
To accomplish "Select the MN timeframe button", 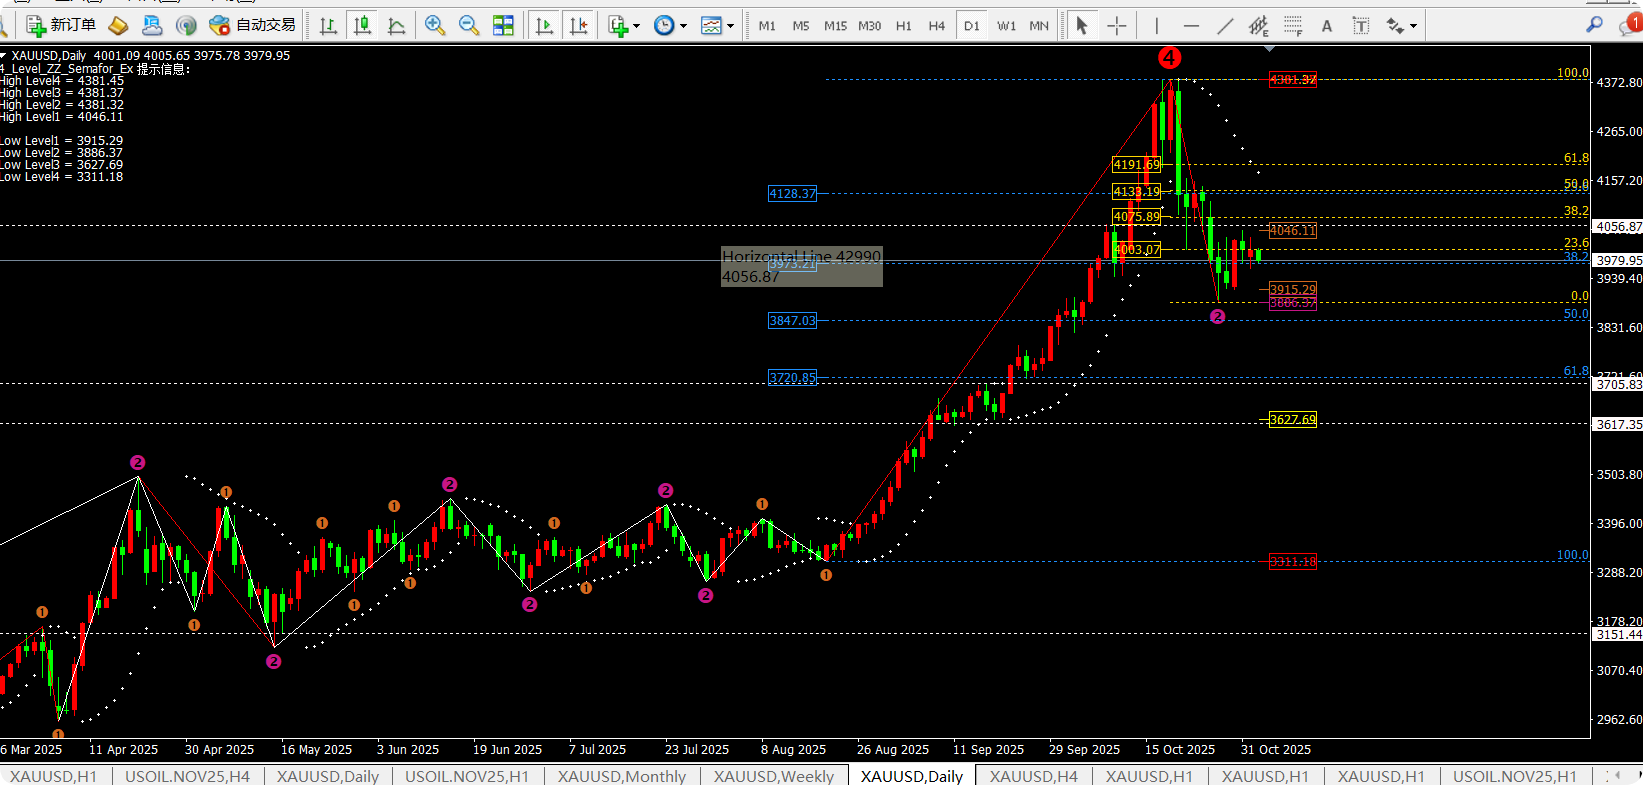I will (1039, 26).
